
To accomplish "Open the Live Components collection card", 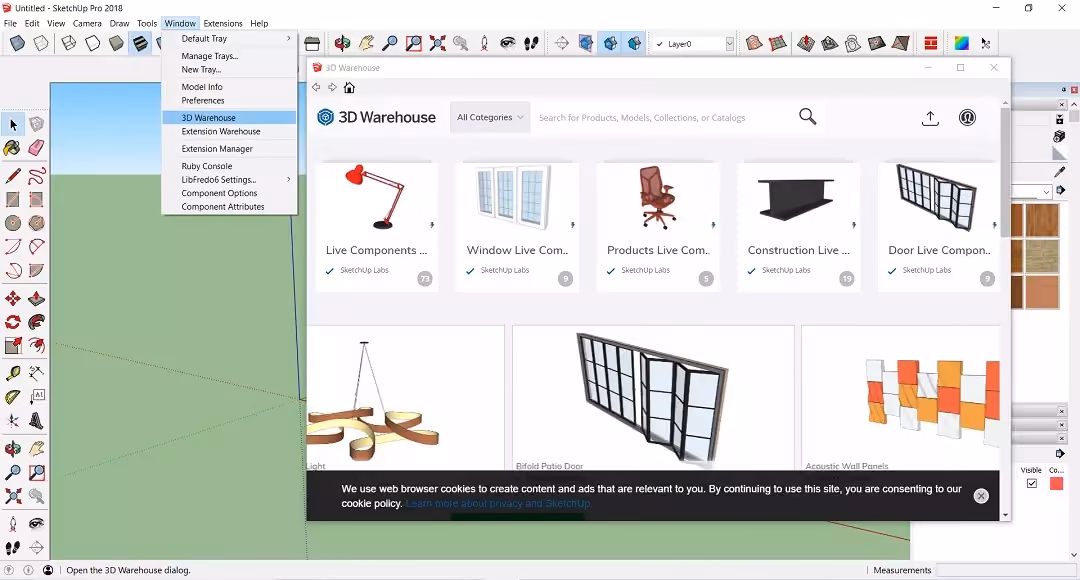I will point(377,227).
